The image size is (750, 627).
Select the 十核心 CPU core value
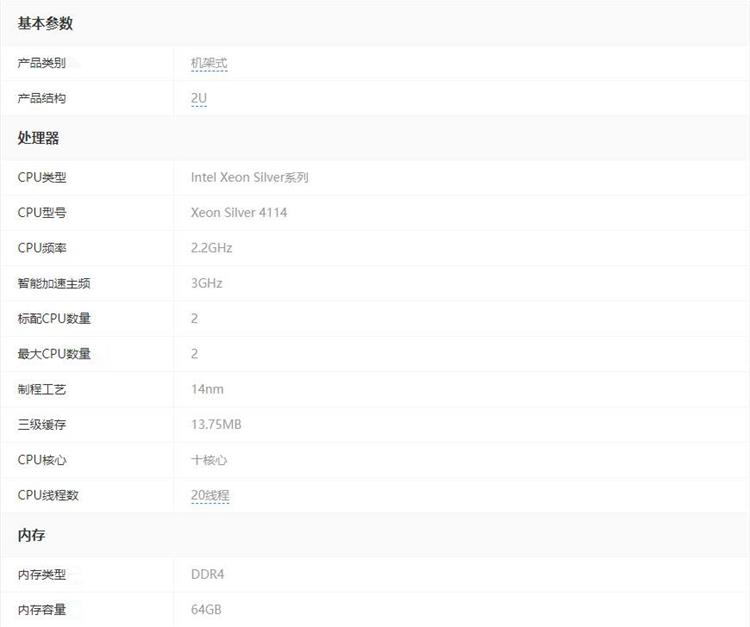pyautogui.click(x=209, y=460)
